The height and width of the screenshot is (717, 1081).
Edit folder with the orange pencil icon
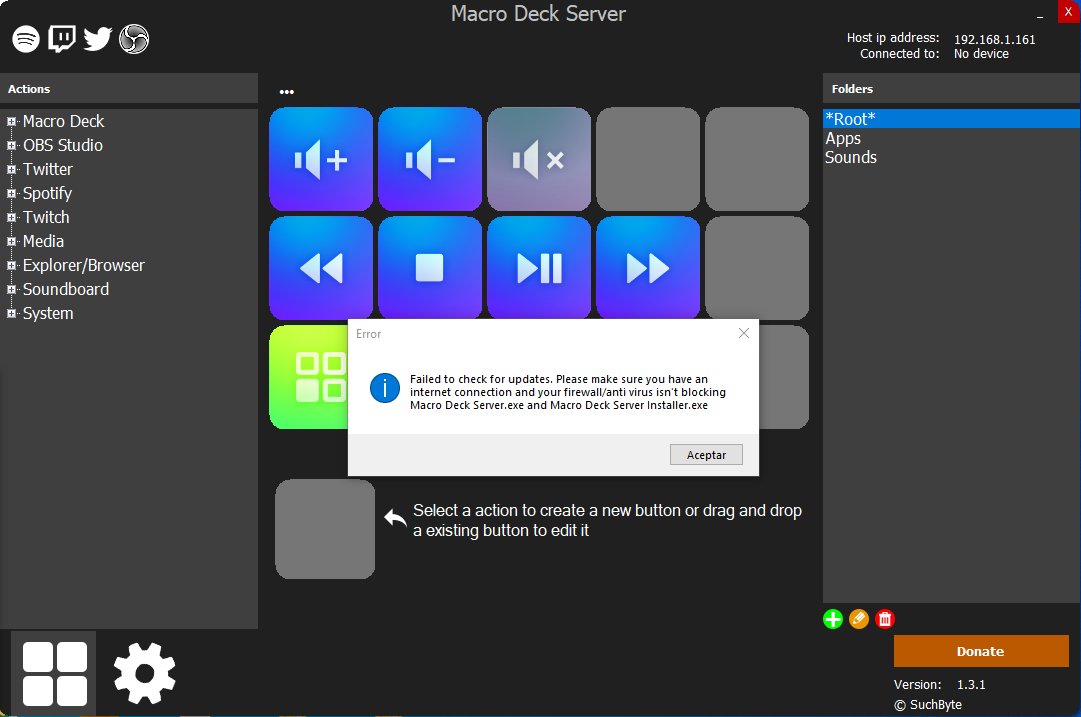(x=859, y=619)
